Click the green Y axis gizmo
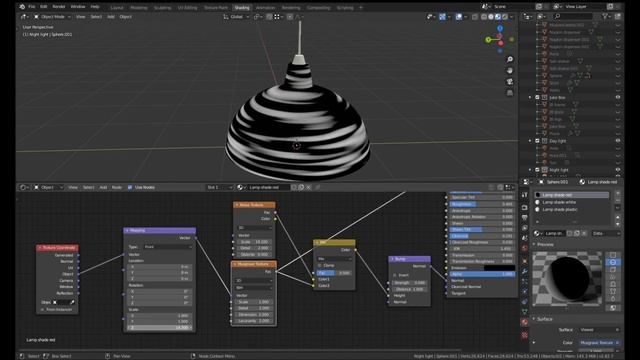This screenshot has width=640, height=360. click(x=488, y=40)
